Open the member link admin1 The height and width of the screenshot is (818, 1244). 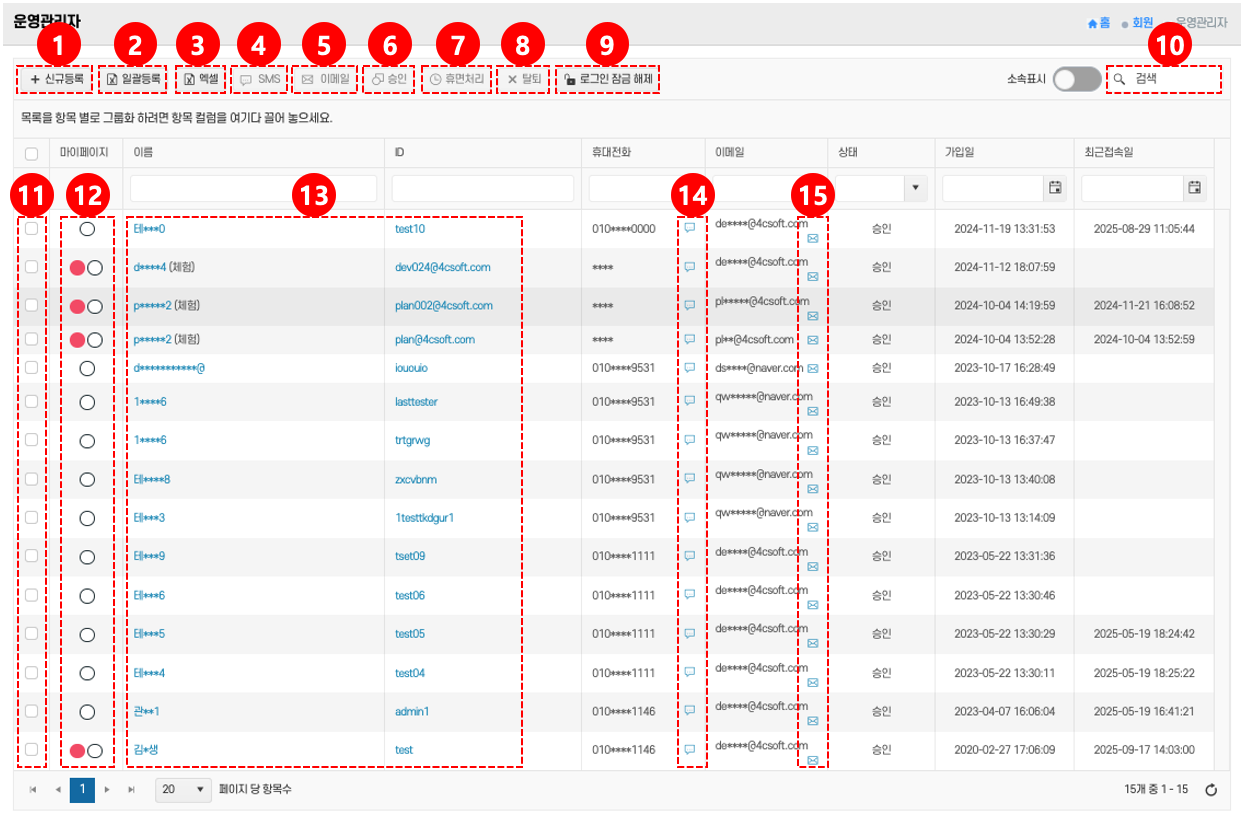click(412, 712)
